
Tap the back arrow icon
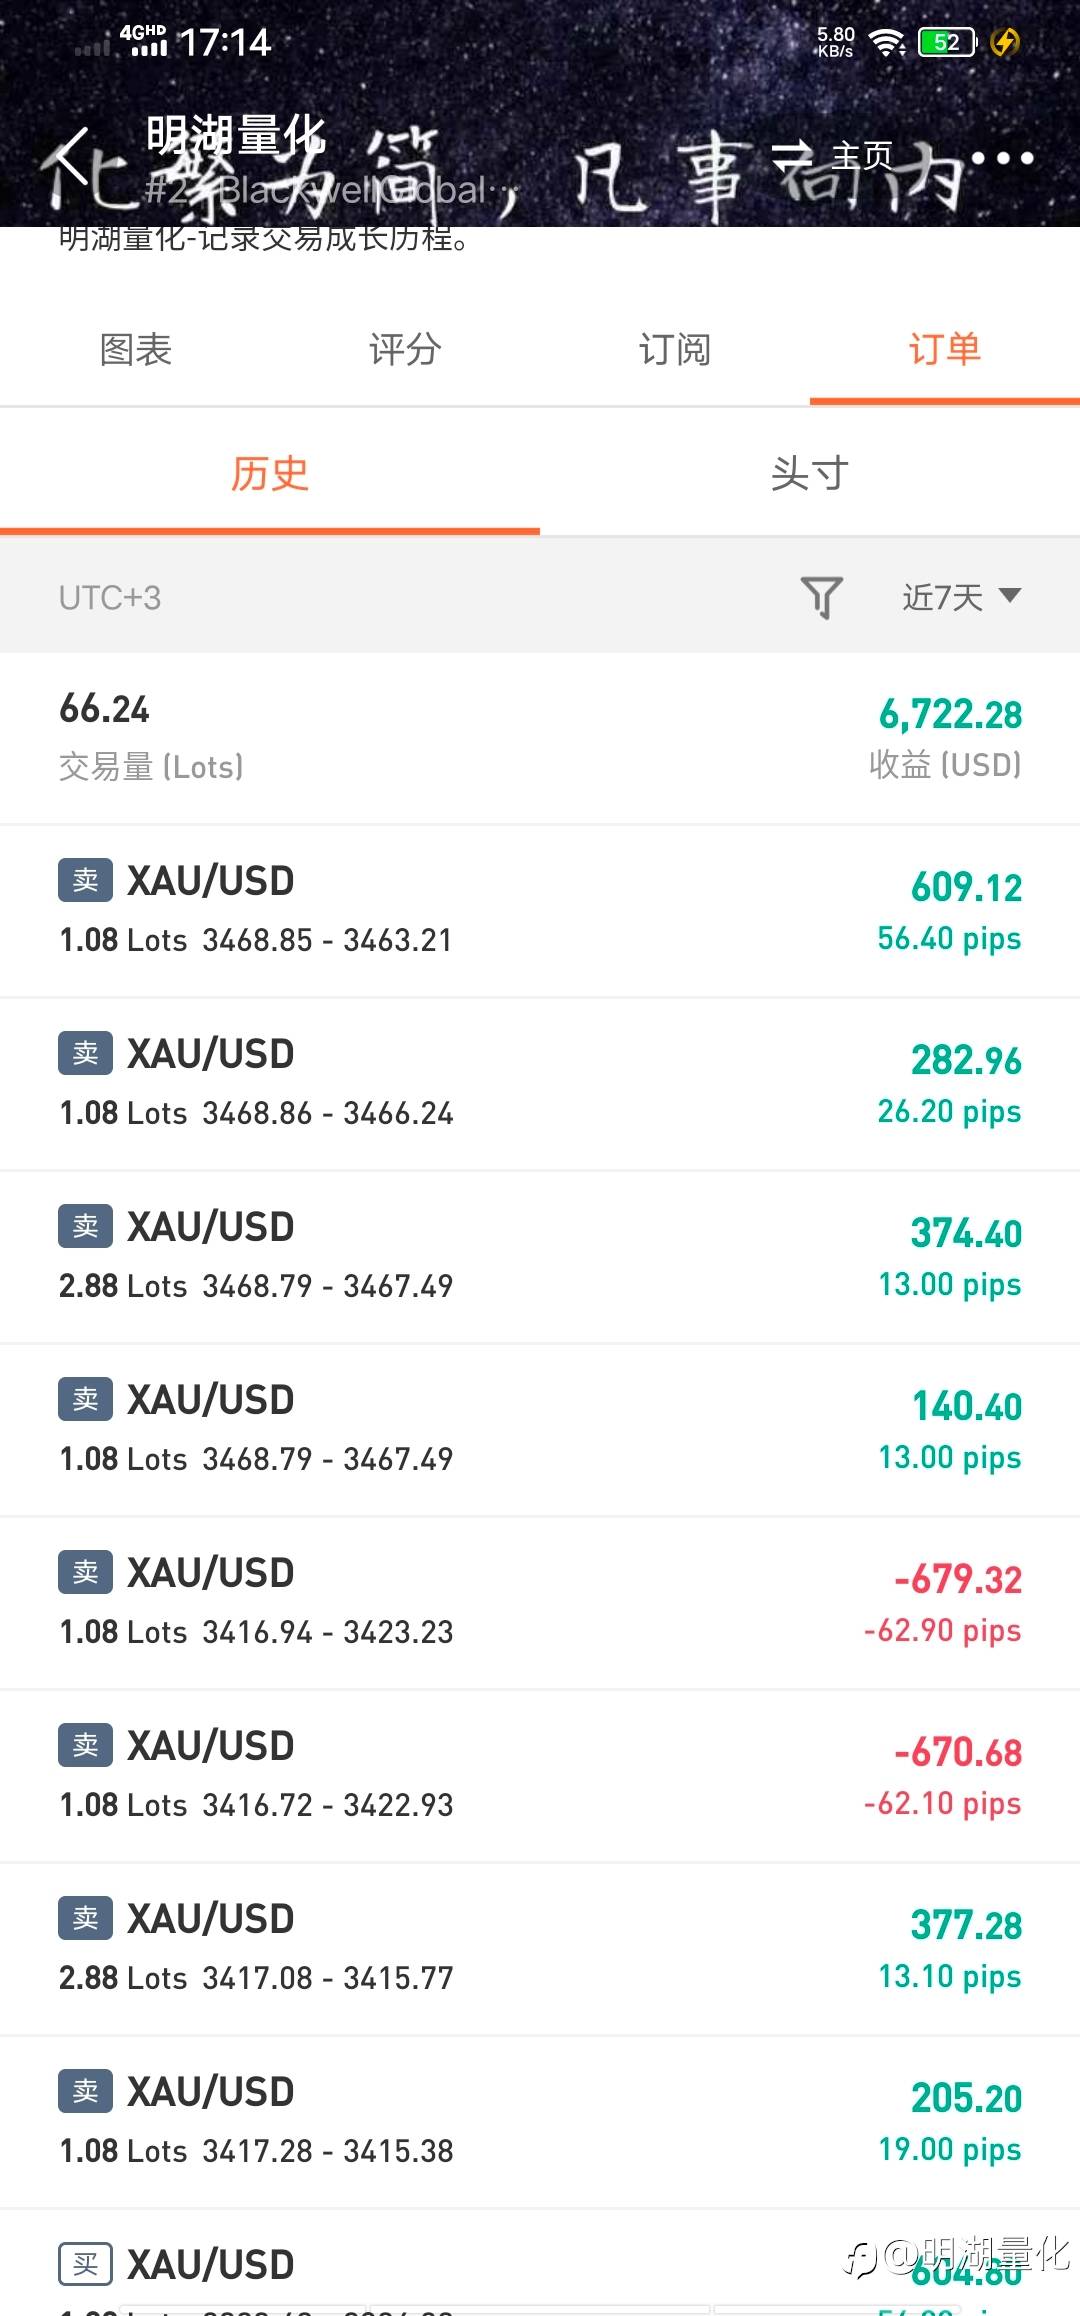[x=73, y=156]
